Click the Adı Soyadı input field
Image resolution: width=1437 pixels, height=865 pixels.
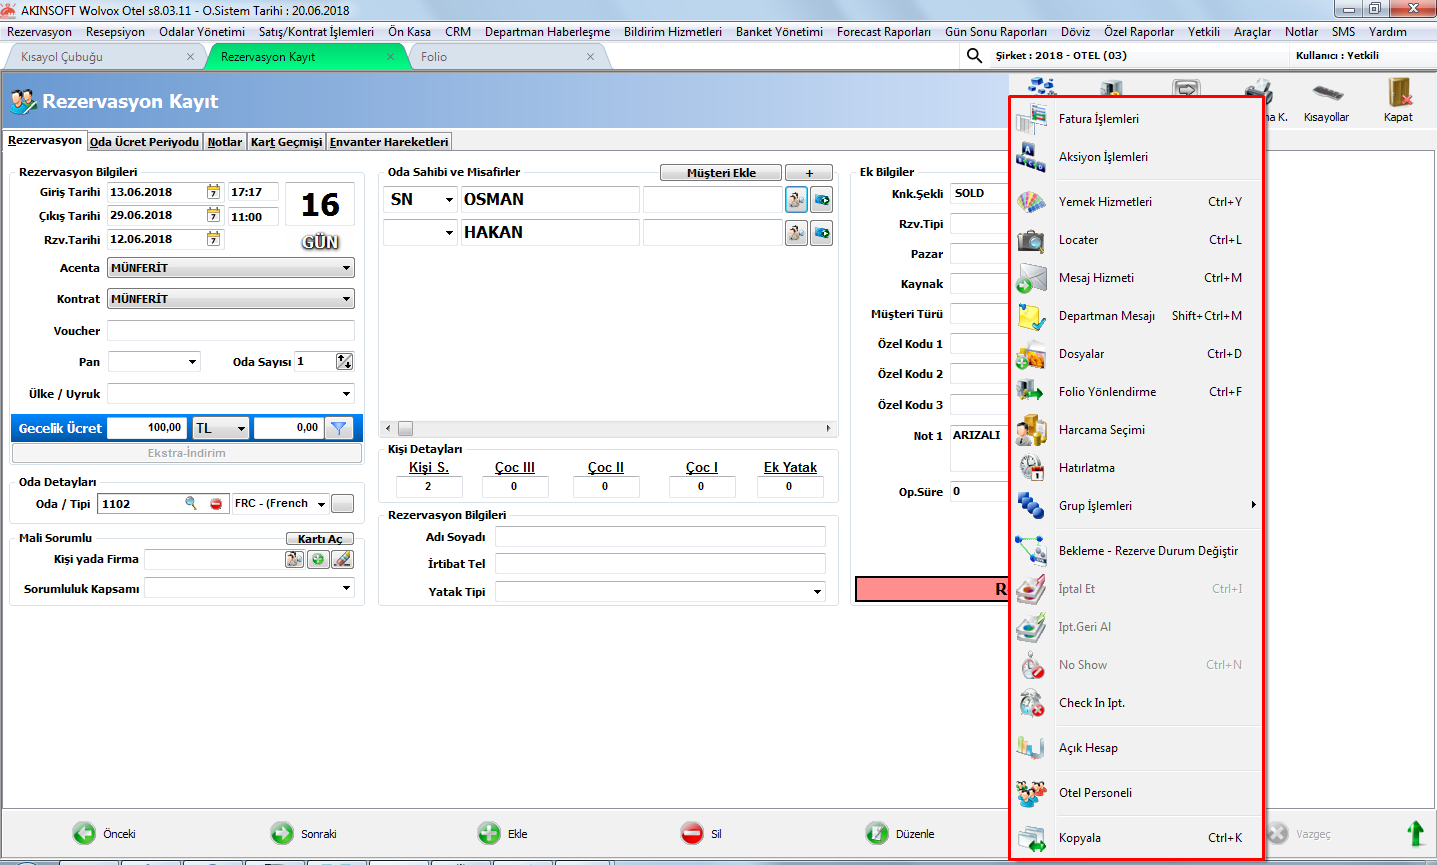(660, 537)
